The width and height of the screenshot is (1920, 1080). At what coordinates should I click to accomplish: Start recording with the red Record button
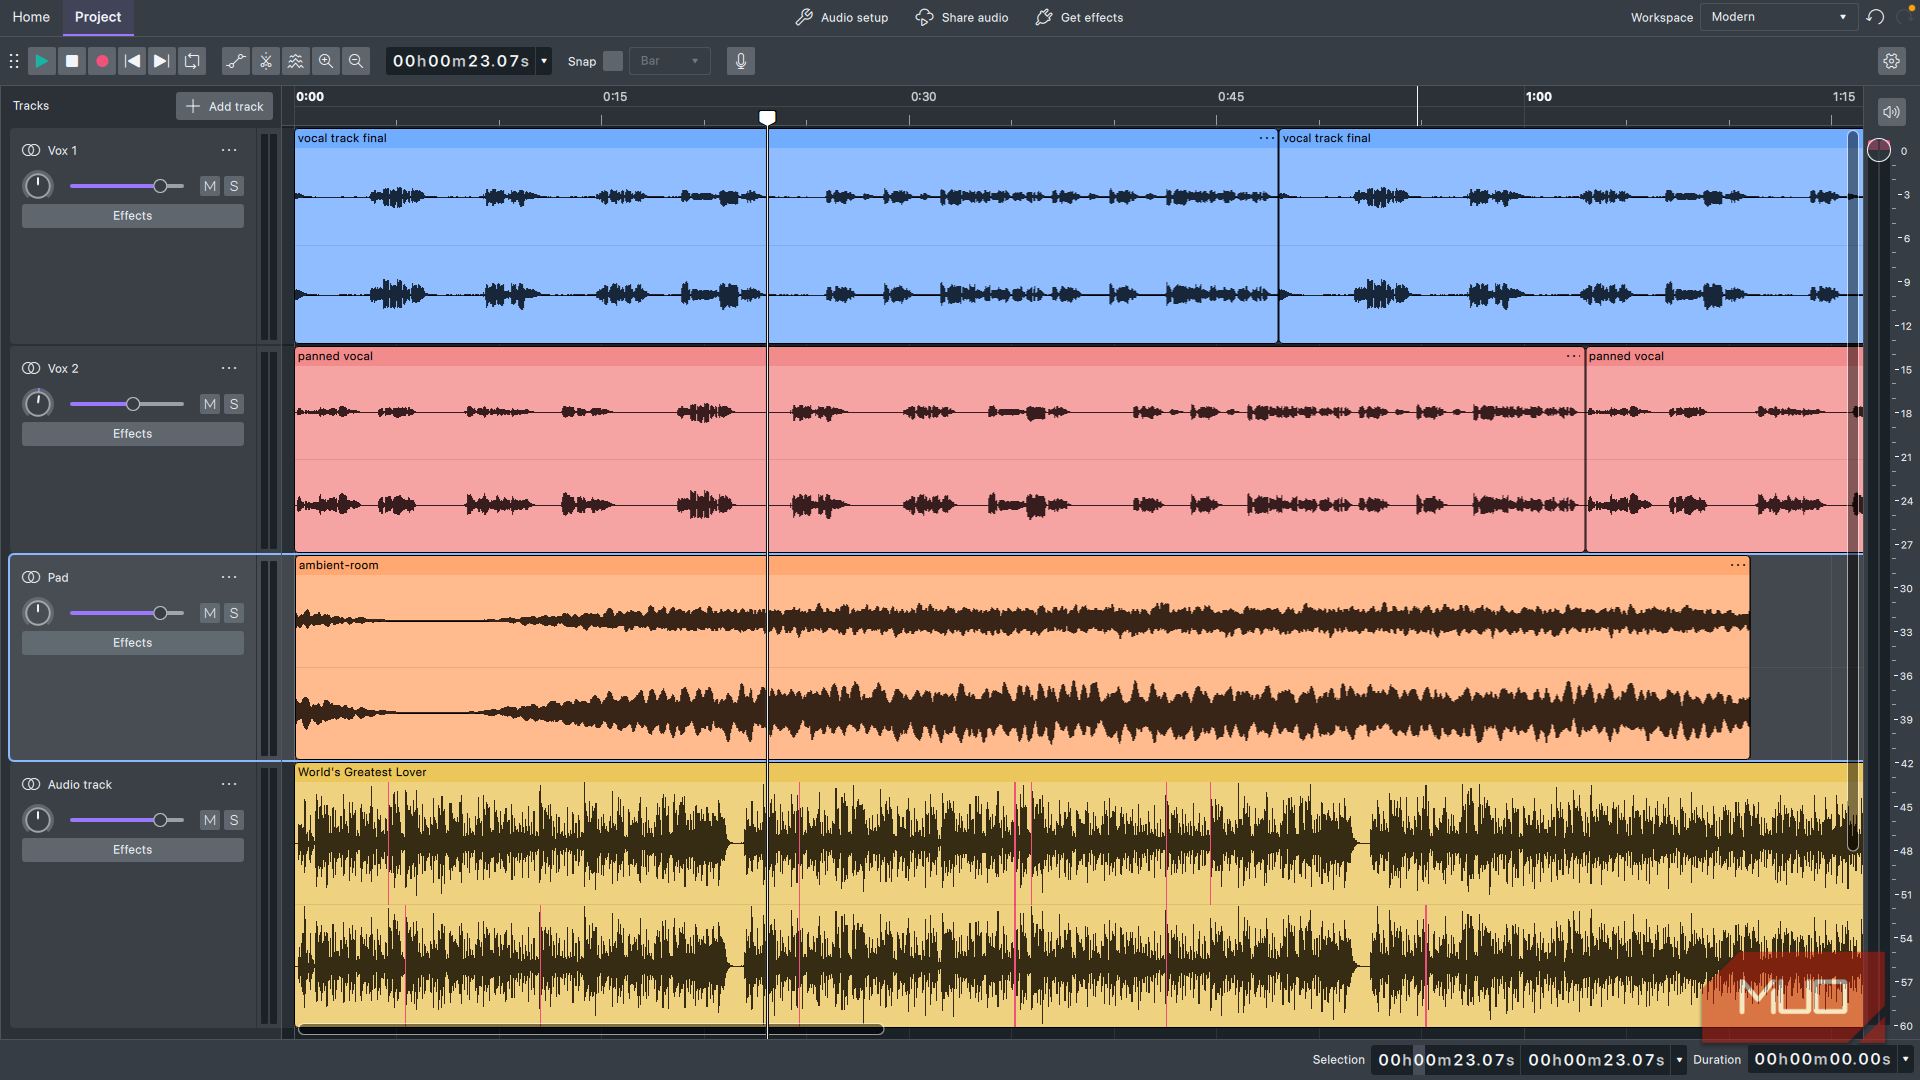pyautogui.click(x=102, y=61)
